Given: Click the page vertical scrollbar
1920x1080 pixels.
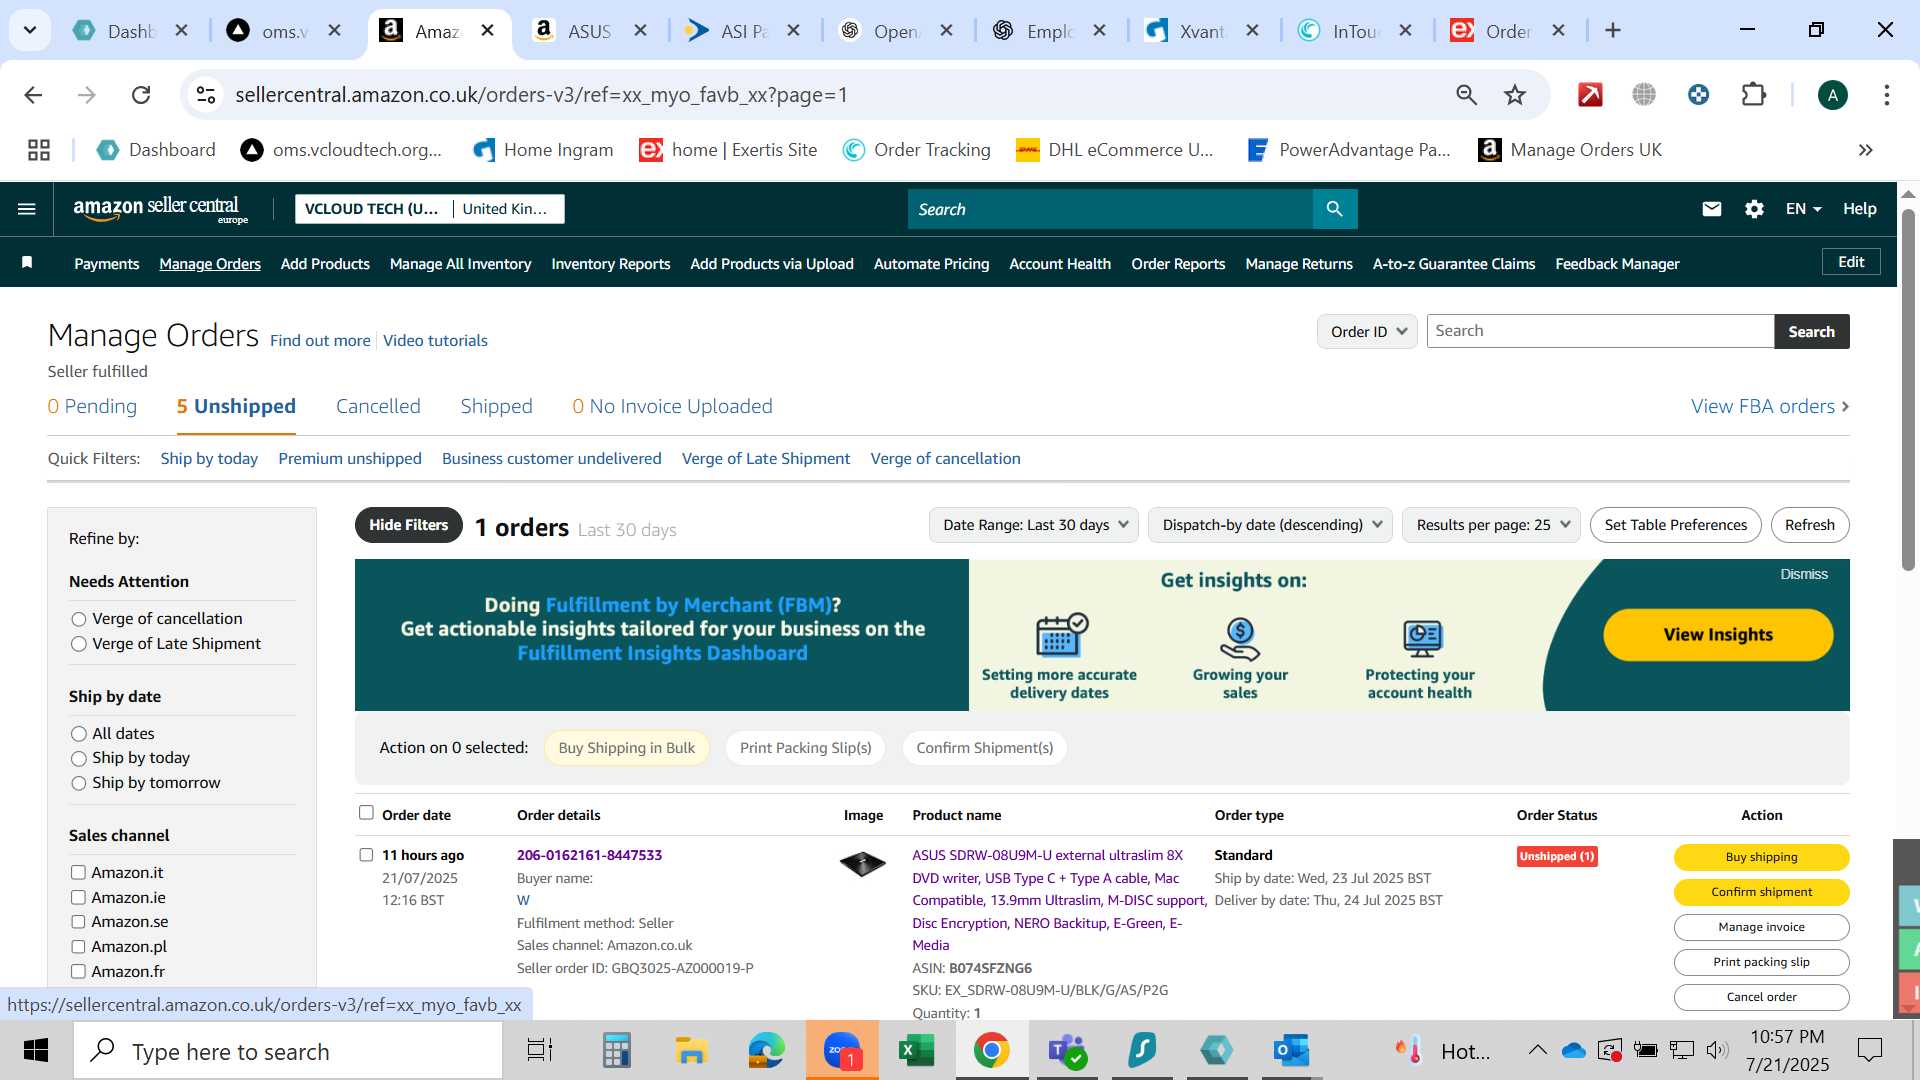Looking at the screenshot, I should pyautogui.click(x=1908, y=390).
